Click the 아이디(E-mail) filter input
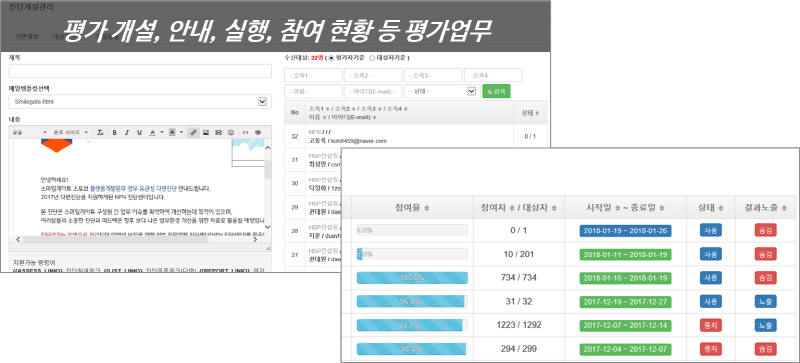Screen dimensions: 800x363 point(373,91)
